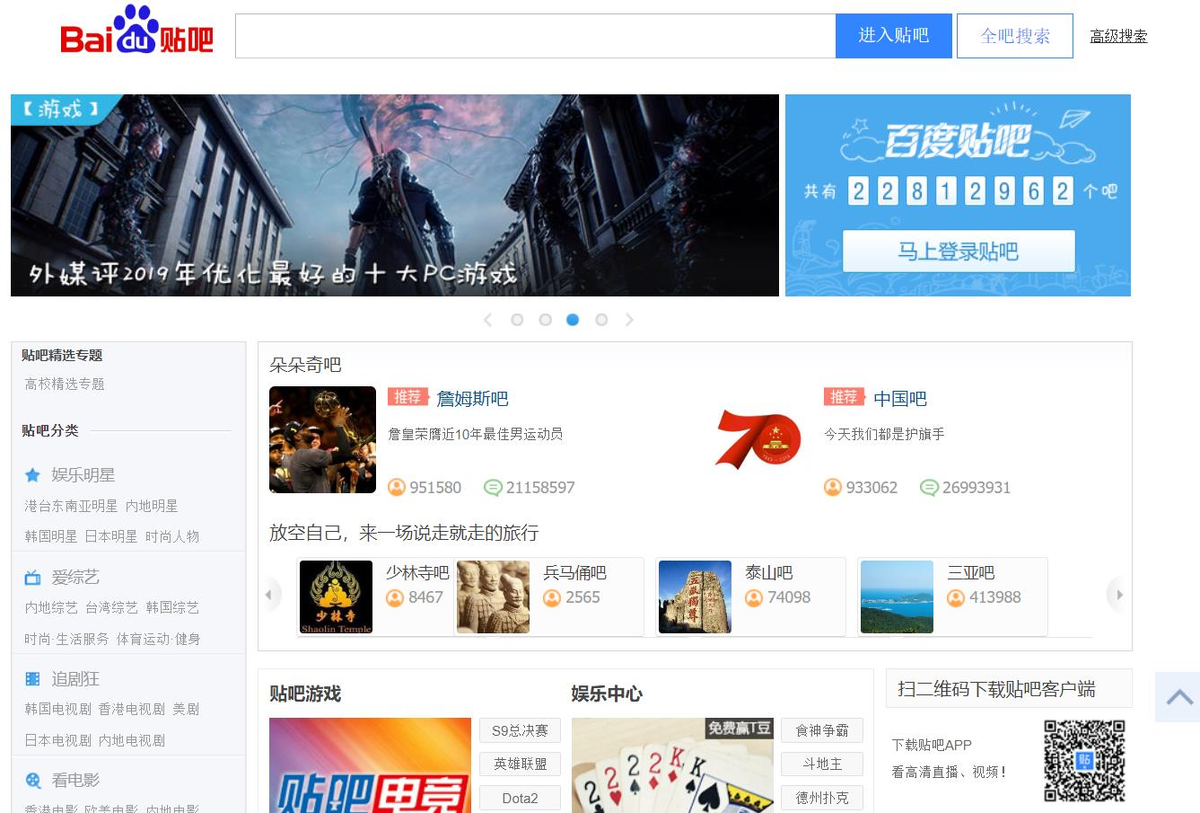
Task: Open 体育运动·健身 subcategory
Action: 158,639
